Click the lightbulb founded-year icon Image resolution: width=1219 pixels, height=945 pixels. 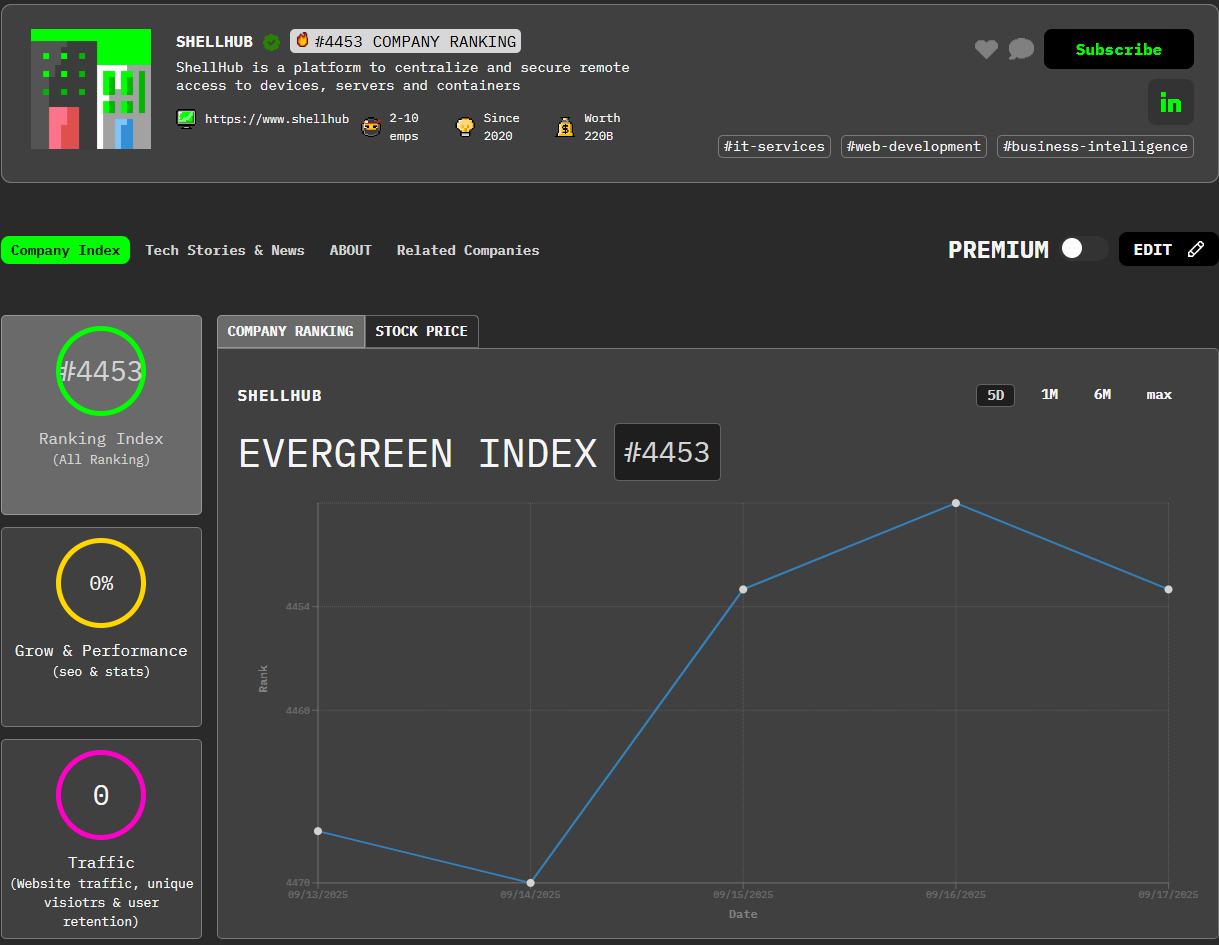pyautogui.click(x=465, y=127)
